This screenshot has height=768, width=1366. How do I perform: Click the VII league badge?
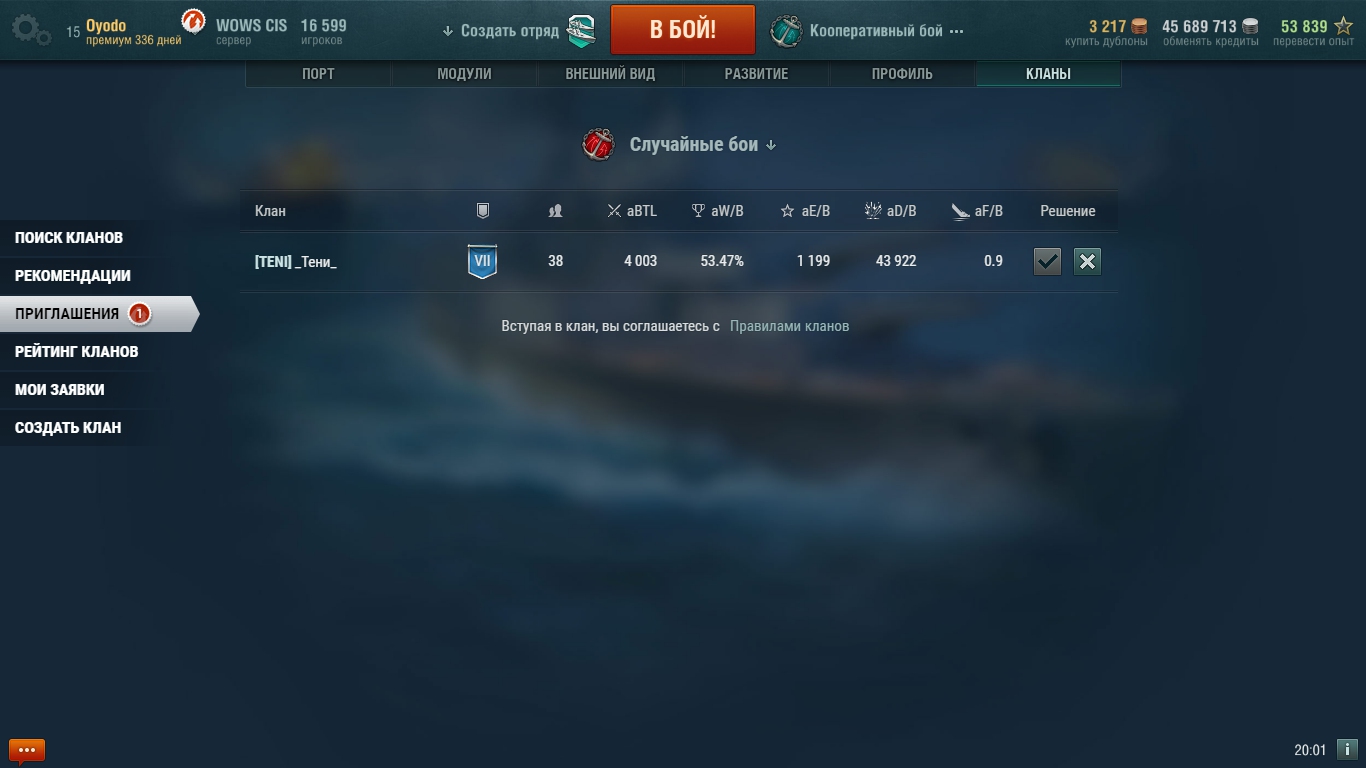(482, 261)
